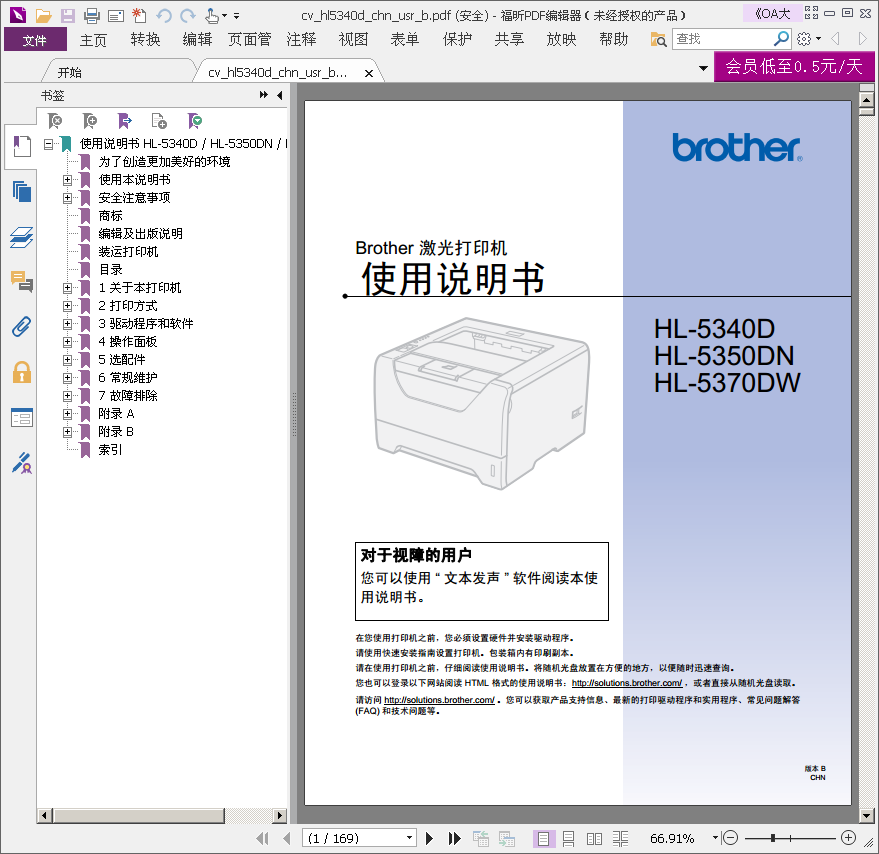Click the continuous facing view icon
The height and width of the screenshot is (854, 879).
[x=620, y=838]
